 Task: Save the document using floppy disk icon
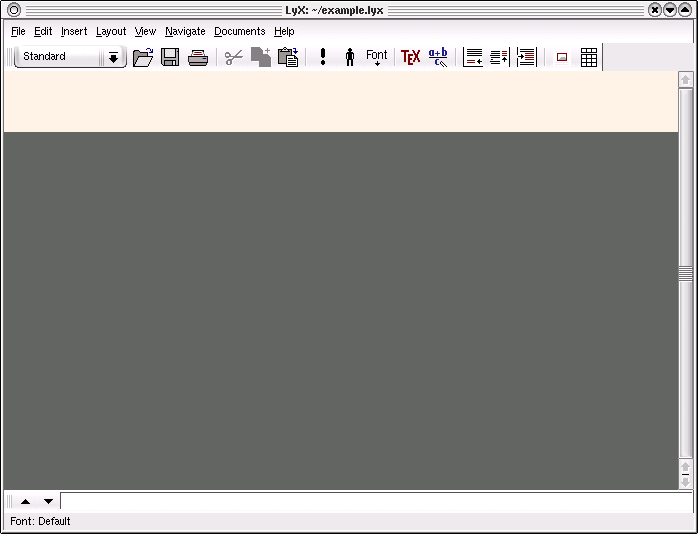170,57
